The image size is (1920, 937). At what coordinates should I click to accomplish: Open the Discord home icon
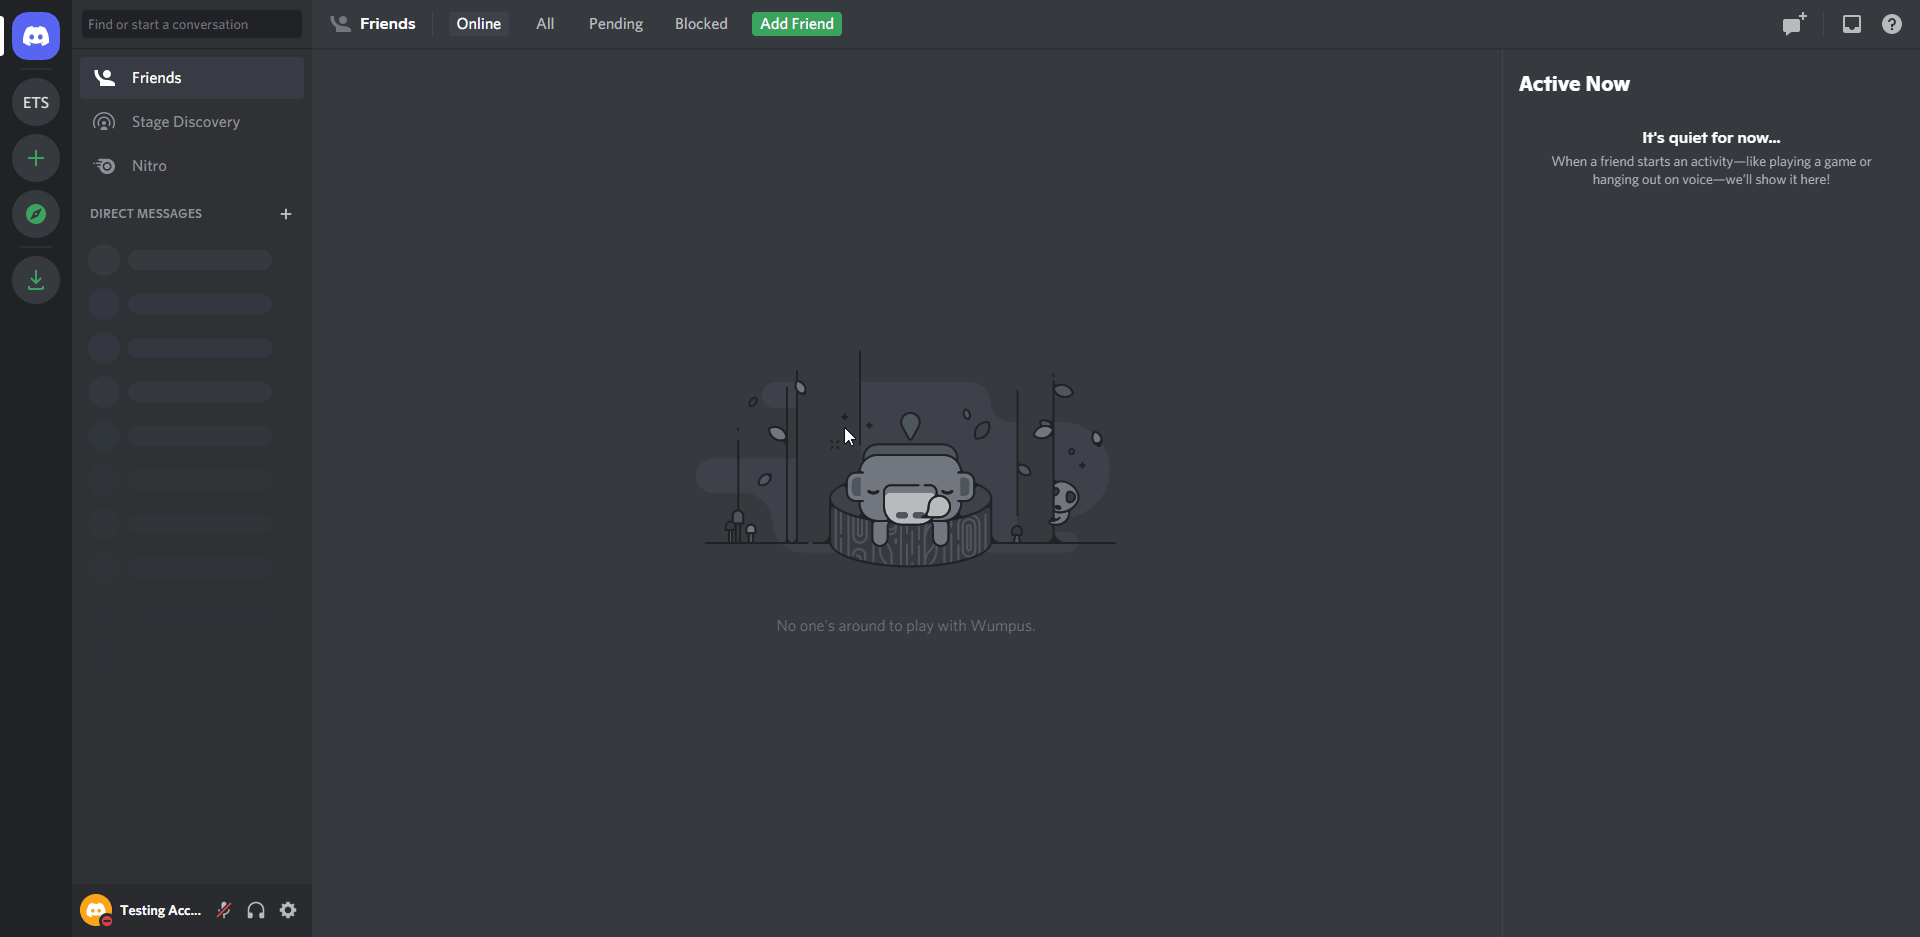[35, 36]
